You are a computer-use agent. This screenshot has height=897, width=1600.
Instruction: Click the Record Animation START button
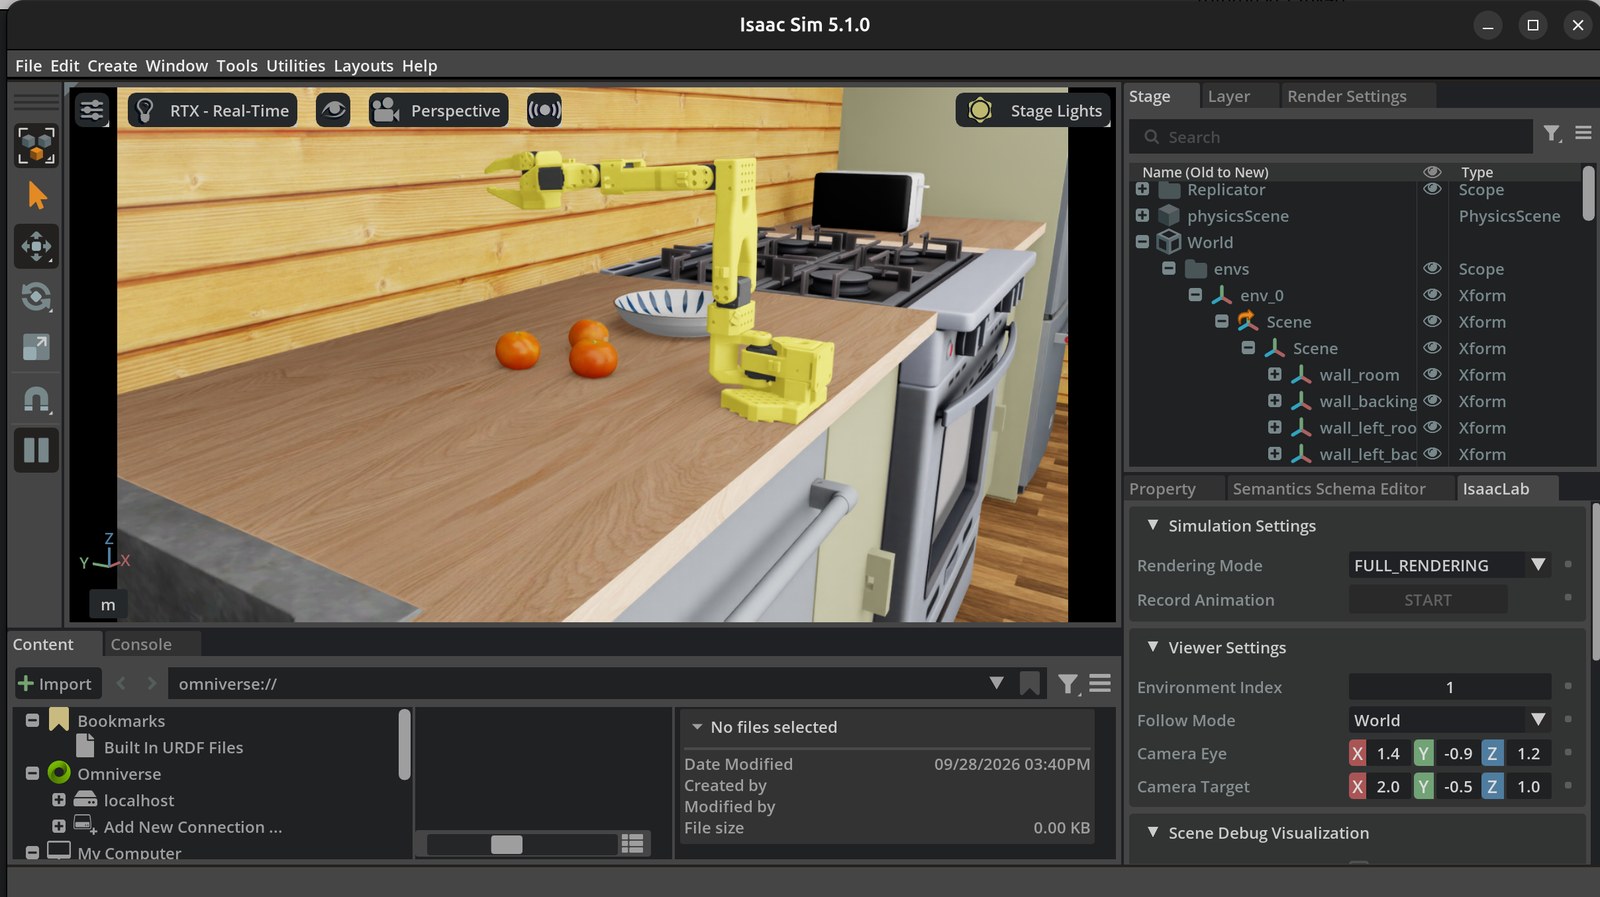click(x=1428, y=600)
